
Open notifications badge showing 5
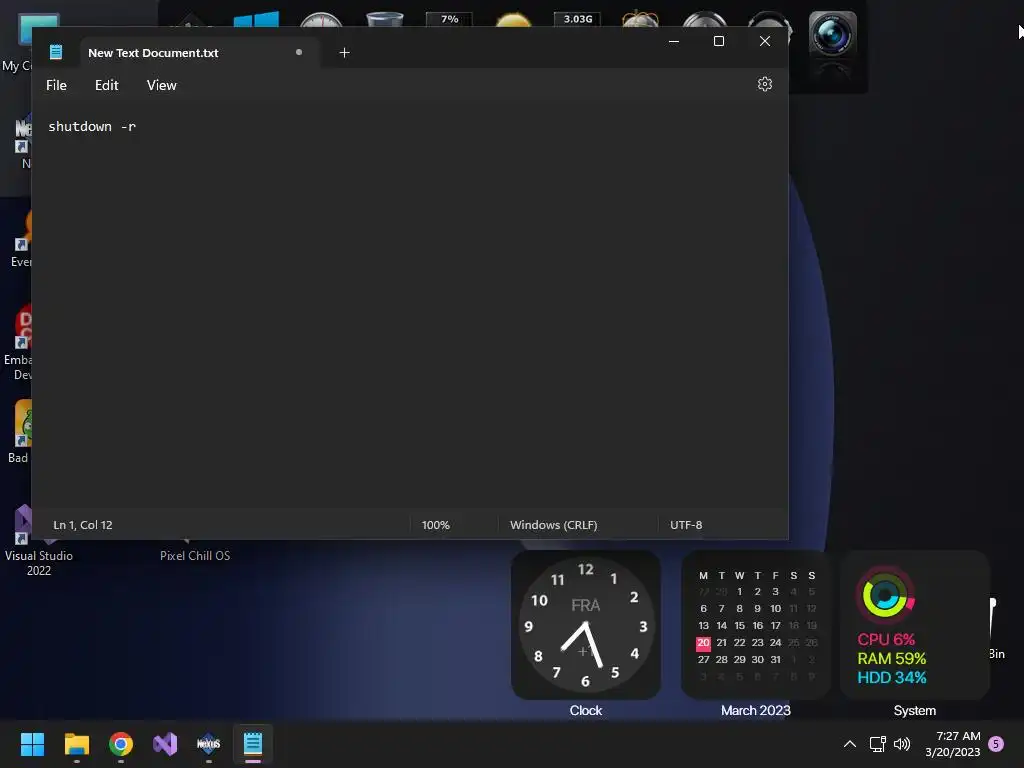point(996,743)
